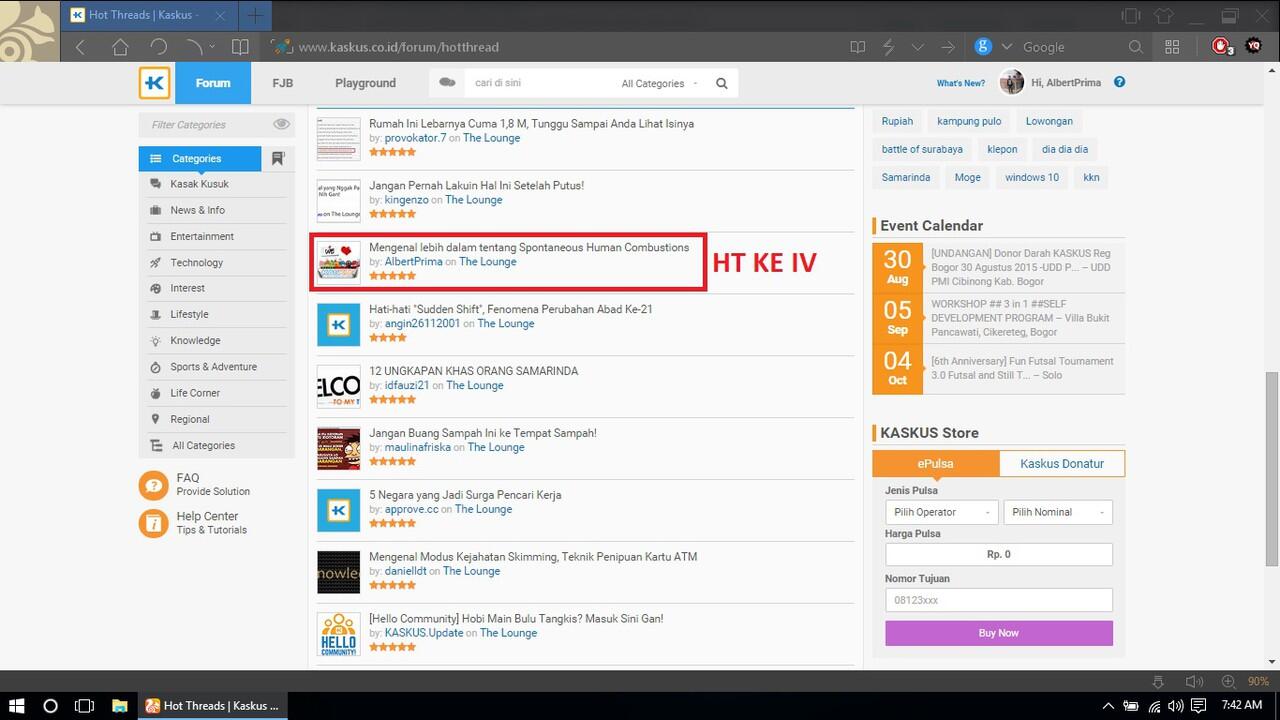Open Task View on the taskbar
This screenshot has height=720, width=1280.
[x=85, y=705]
